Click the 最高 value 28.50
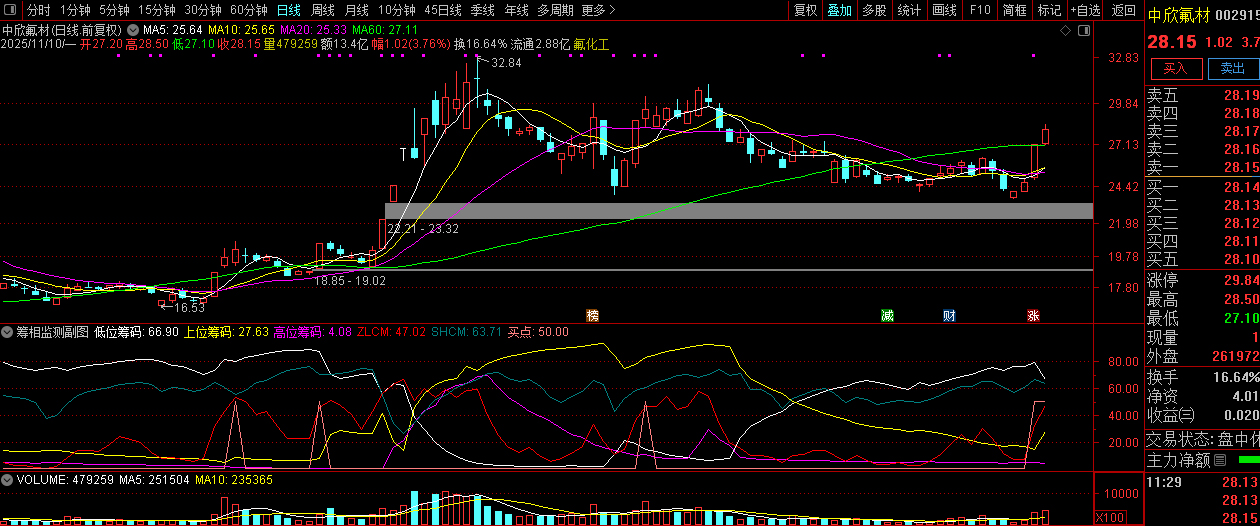 coord(1240,299)
